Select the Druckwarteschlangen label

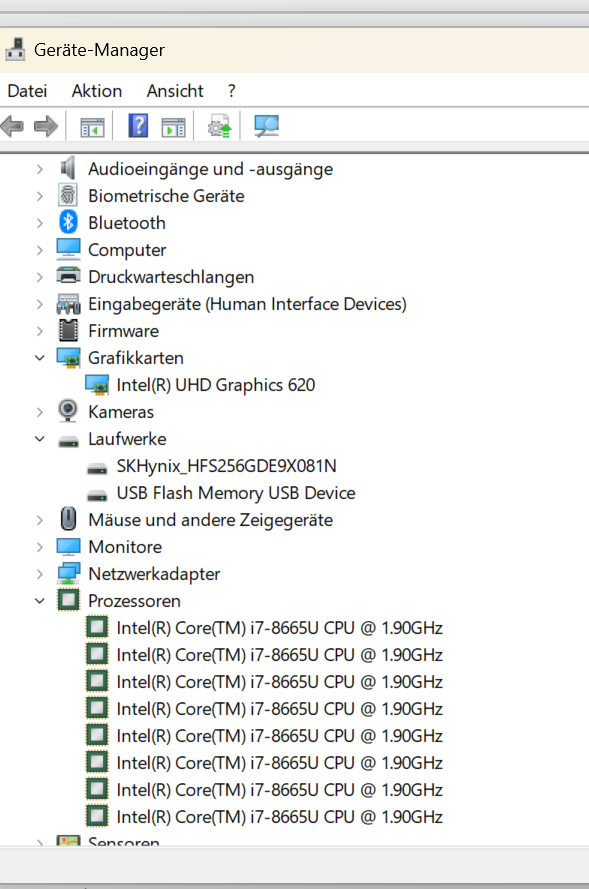click(x=171, y=277)
